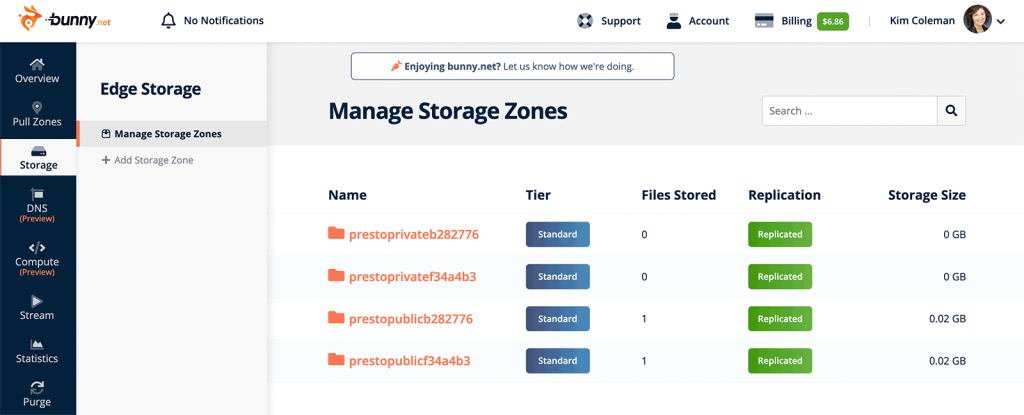Image resolution: width=1024 pixels, height=415 pixels.
Task: Click folder icon for prestoprivateb282776
Action: coord(336,233)
